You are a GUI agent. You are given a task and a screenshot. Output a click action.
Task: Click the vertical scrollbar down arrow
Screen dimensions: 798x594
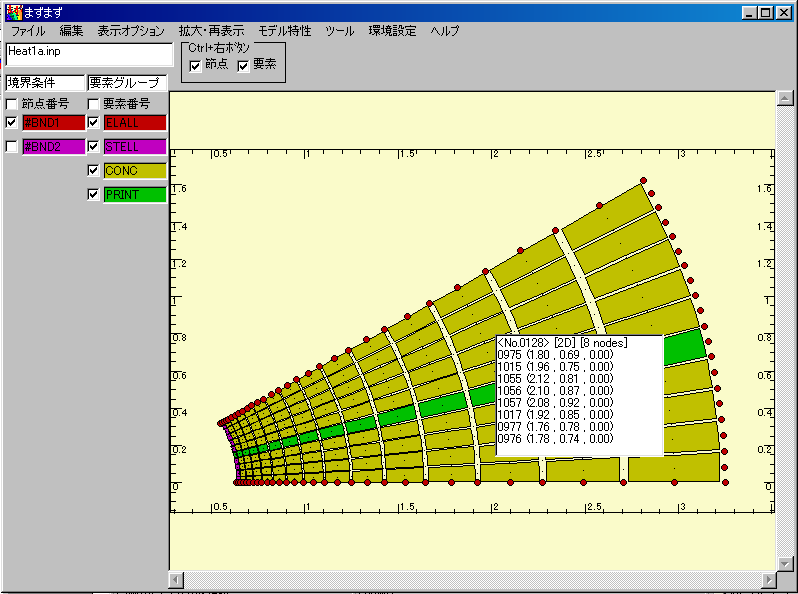[x=785, y=564]
